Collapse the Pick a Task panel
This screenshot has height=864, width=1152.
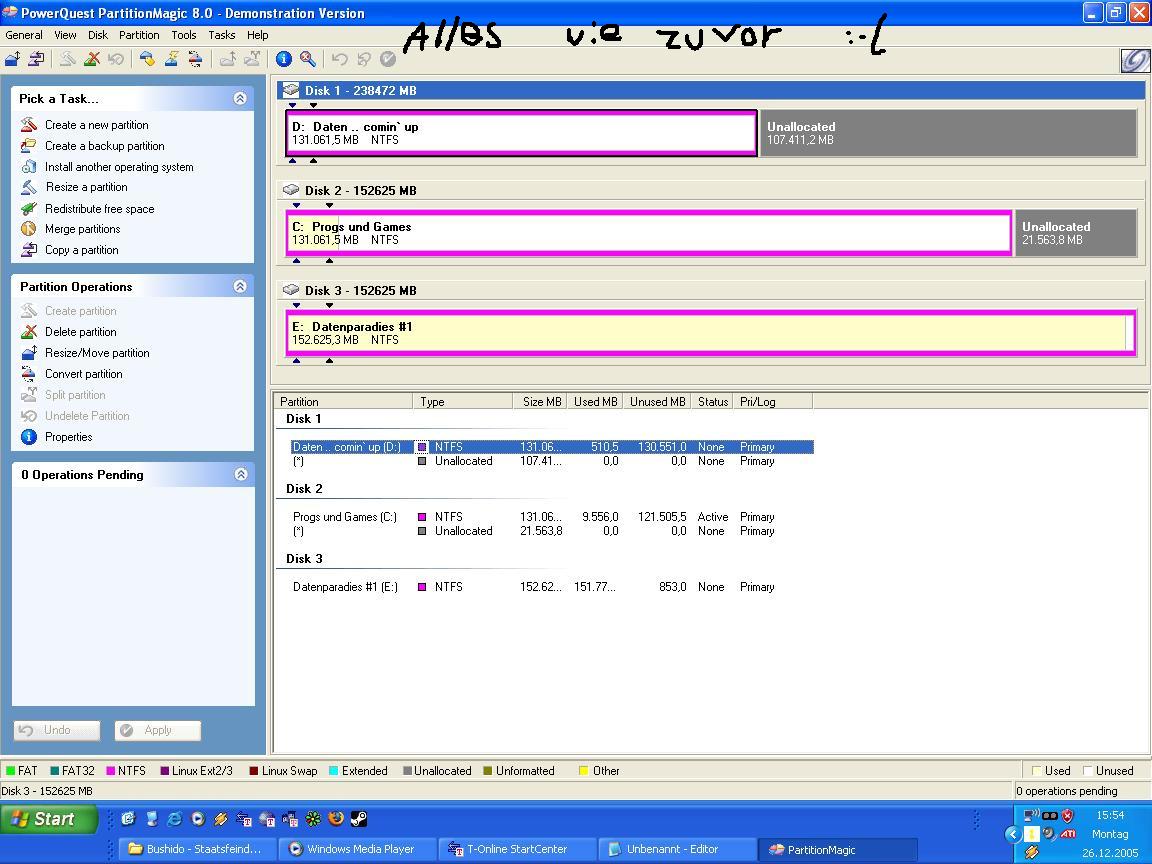click(240, 98)
